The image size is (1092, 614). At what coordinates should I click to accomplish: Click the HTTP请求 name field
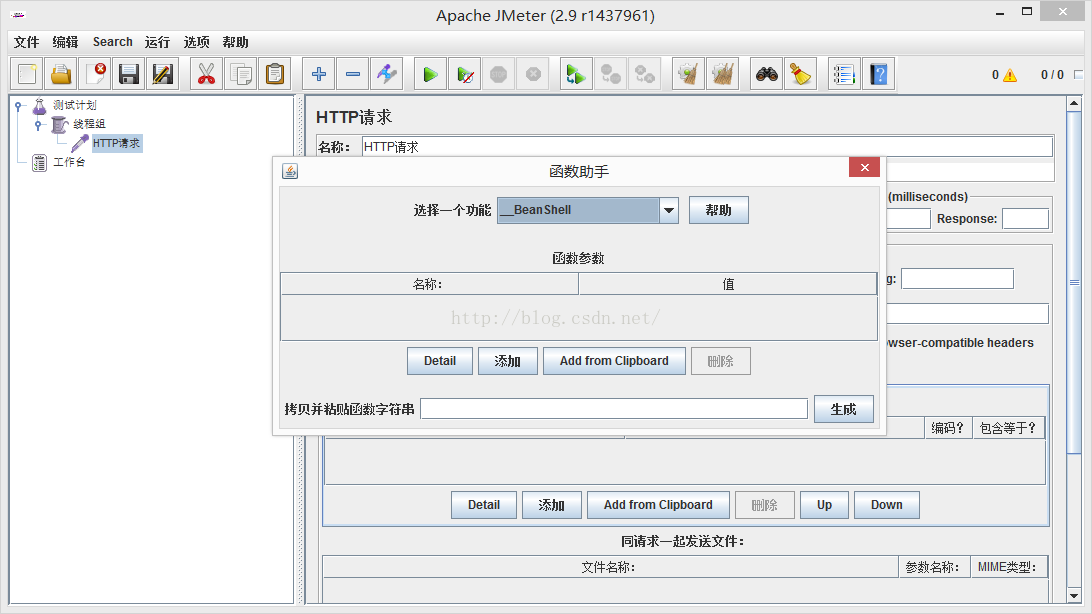(707, 147)
